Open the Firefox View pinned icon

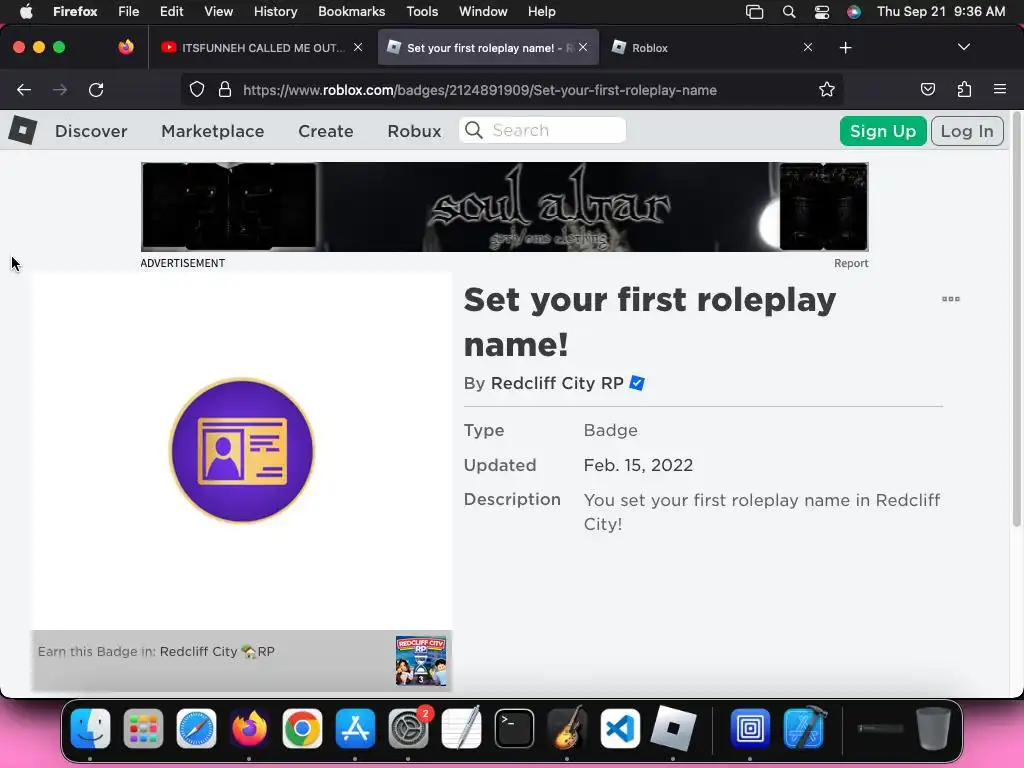click(126, 47)
